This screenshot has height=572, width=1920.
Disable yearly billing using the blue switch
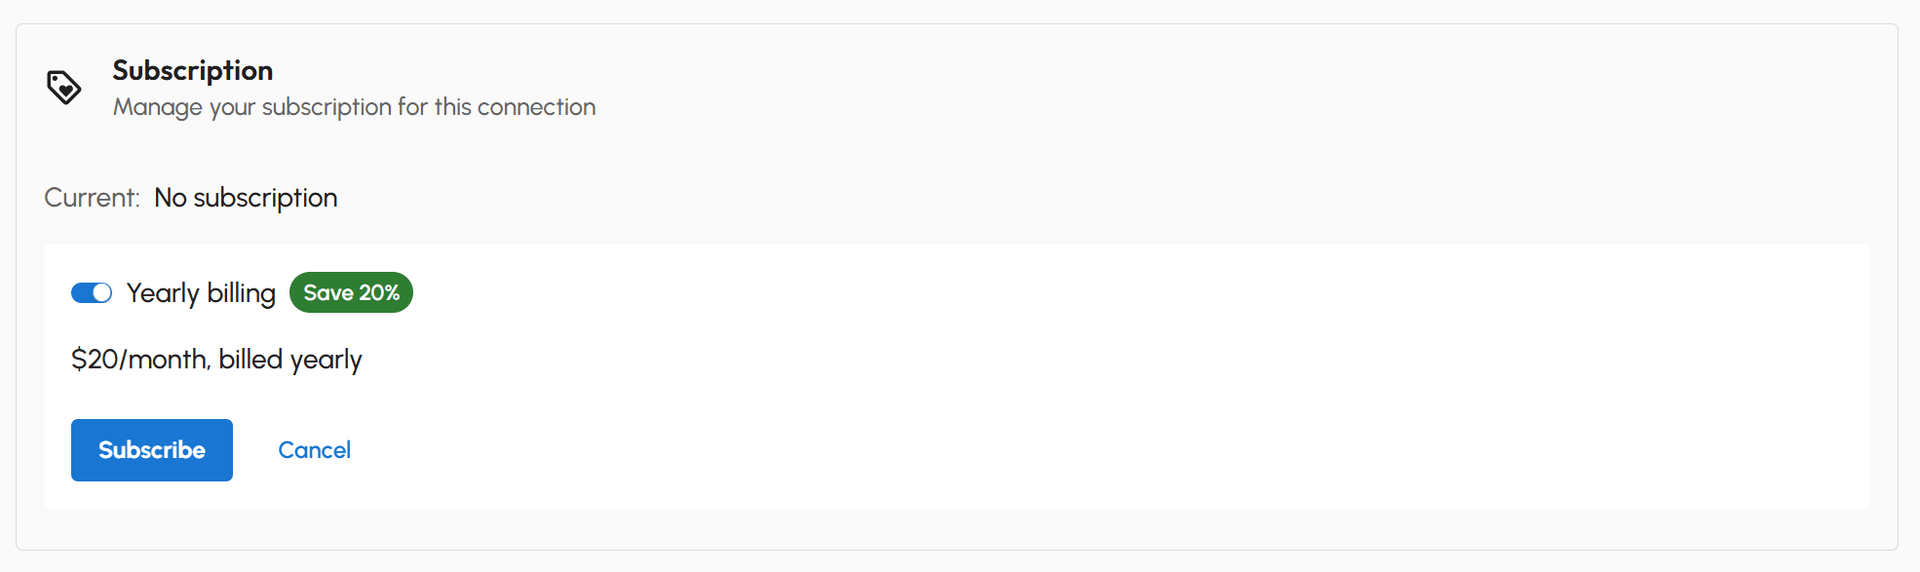coord(91,293)
